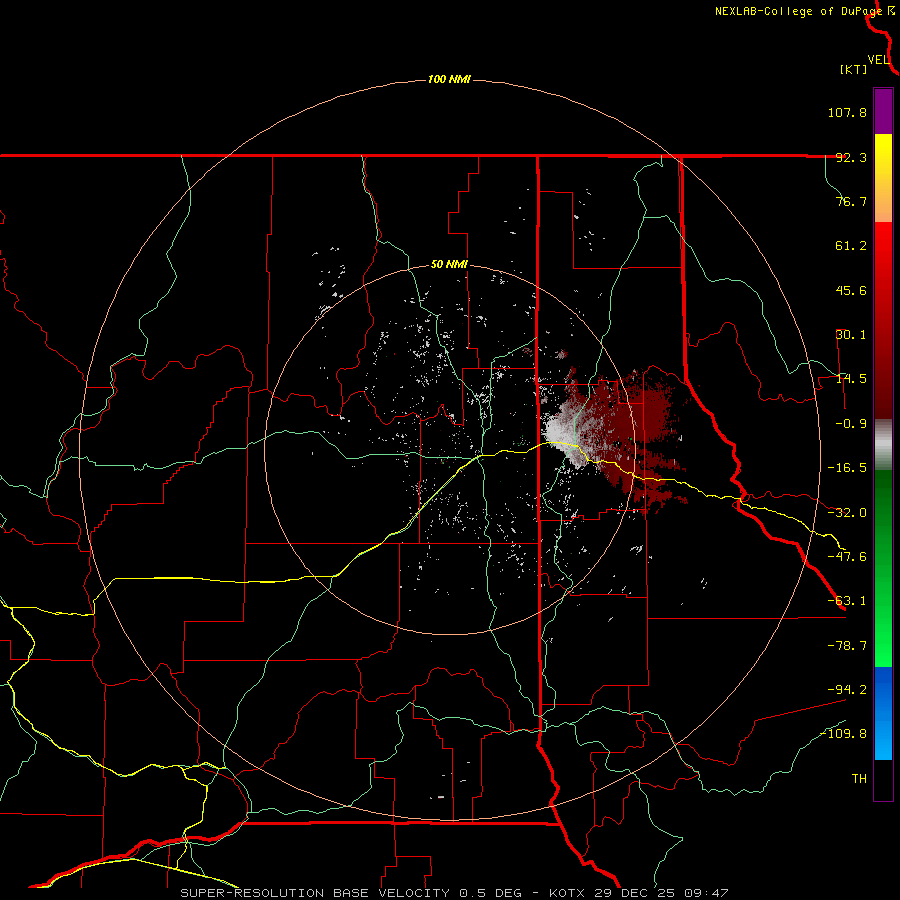This screenshot has height=900, width=900.
Task: Click the KOTX station identifier
Action: (x=567, y=893)
